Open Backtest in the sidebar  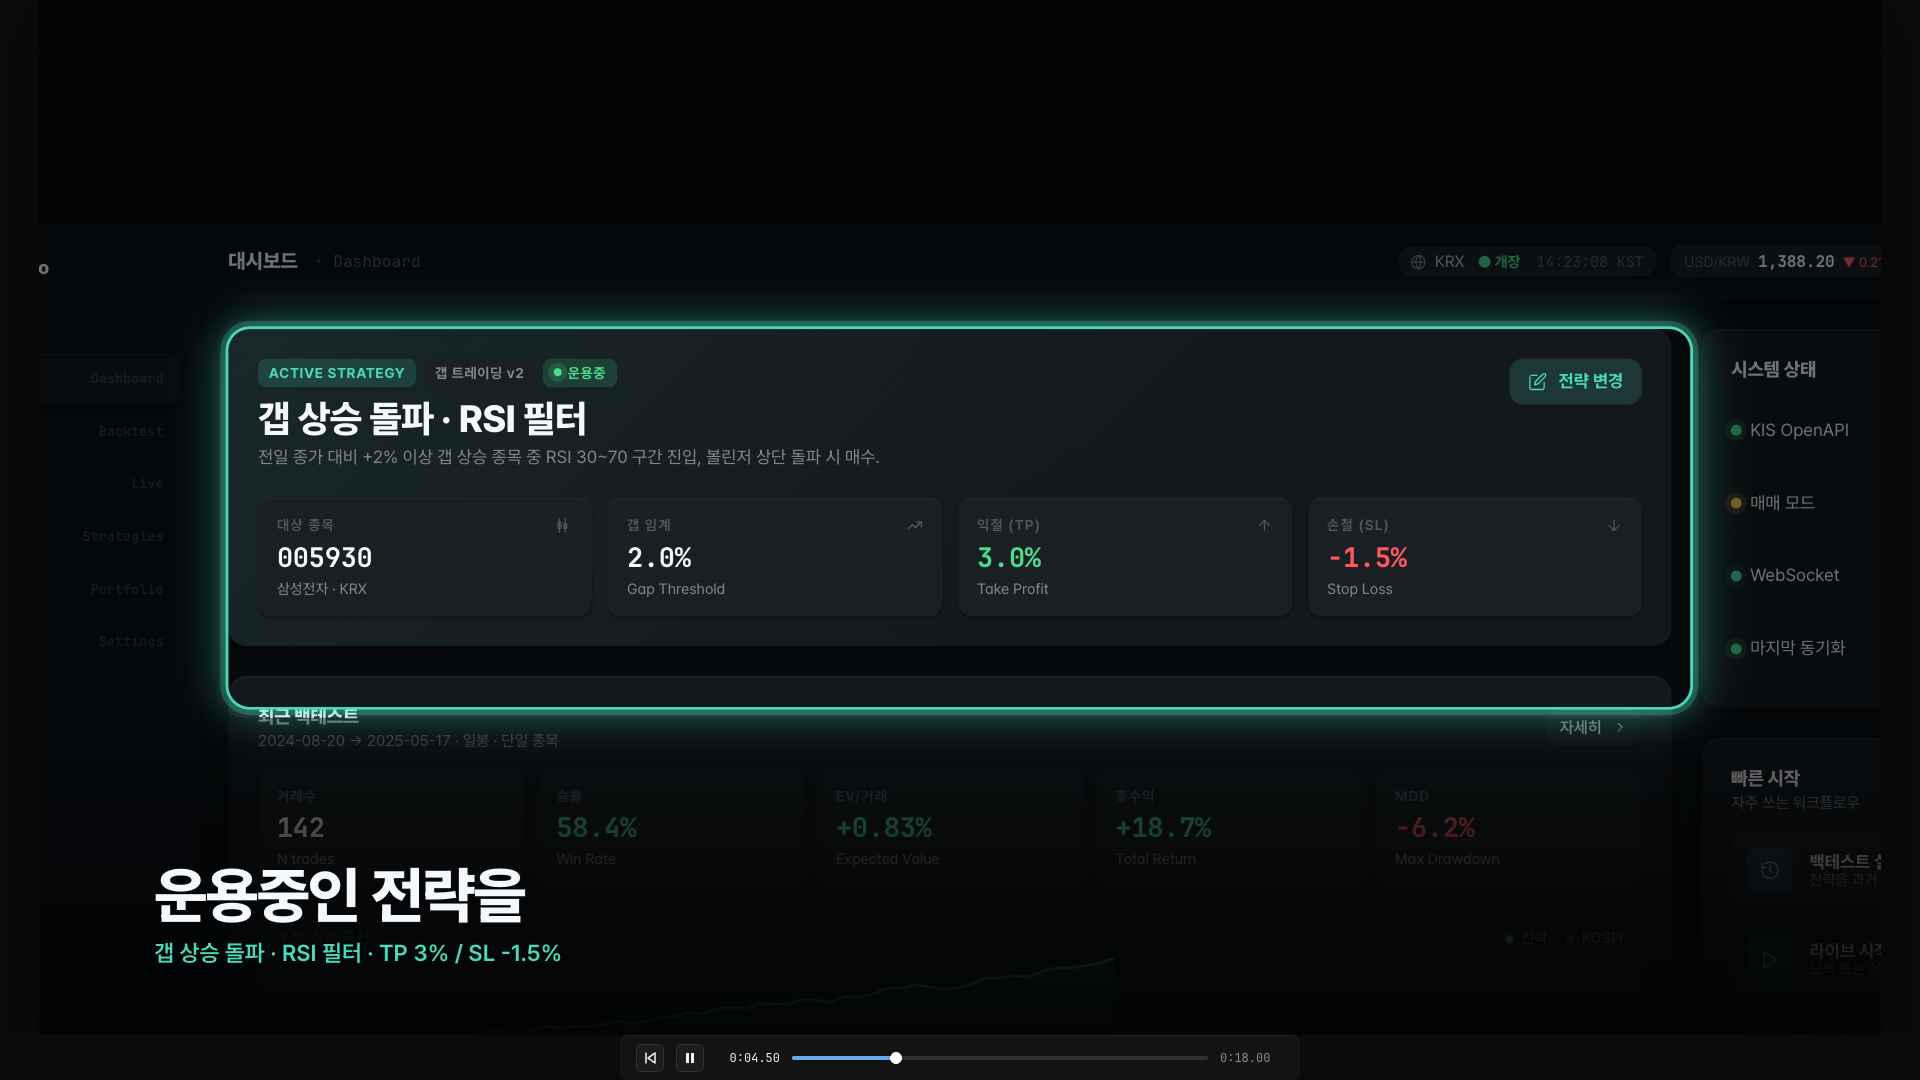(x=130, y=431)
